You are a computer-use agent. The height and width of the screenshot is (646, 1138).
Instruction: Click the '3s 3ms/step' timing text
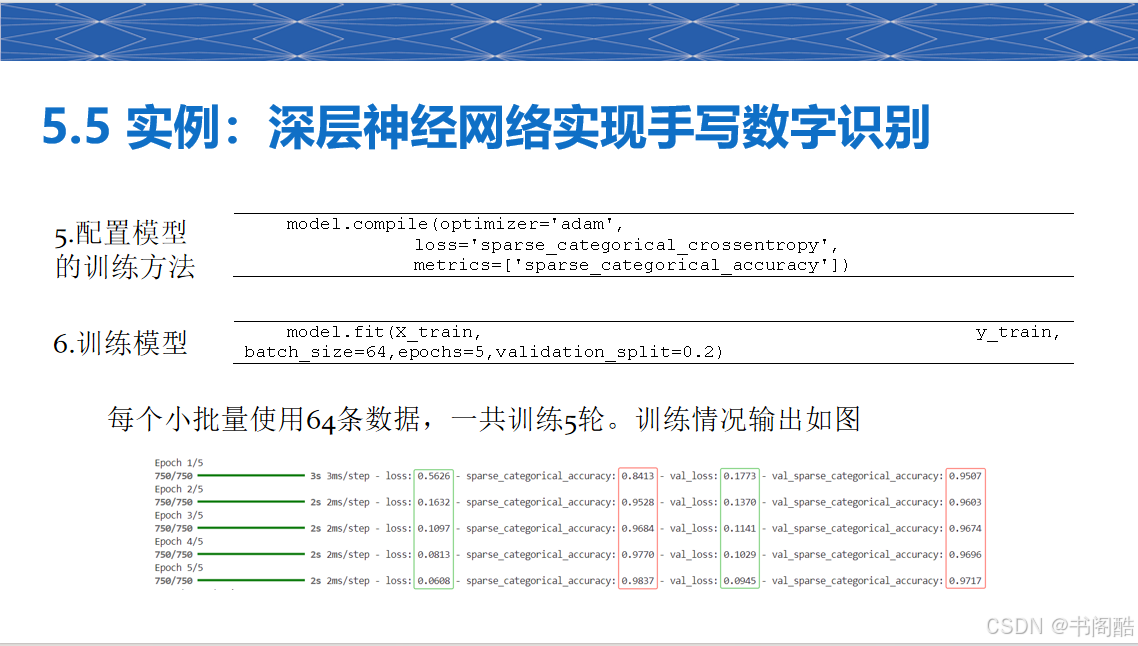pyautogui.click(x=340, y=476)
